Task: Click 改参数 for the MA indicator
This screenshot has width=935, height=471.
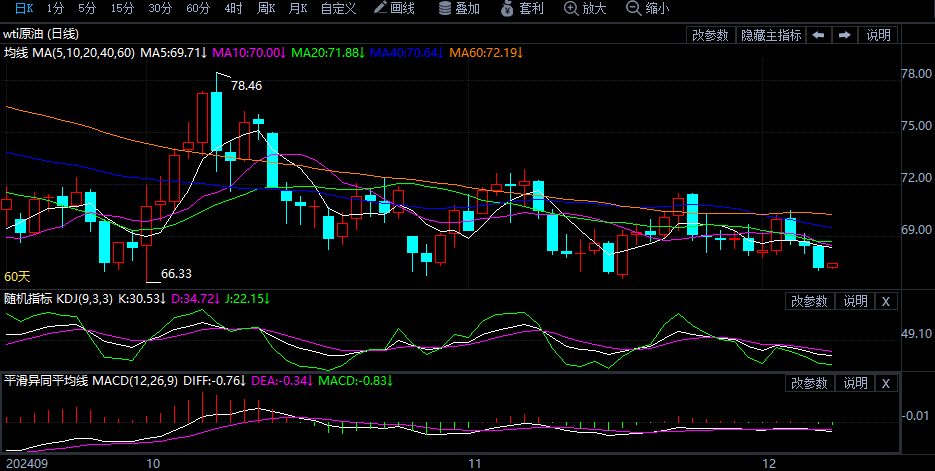Action: 710,35
